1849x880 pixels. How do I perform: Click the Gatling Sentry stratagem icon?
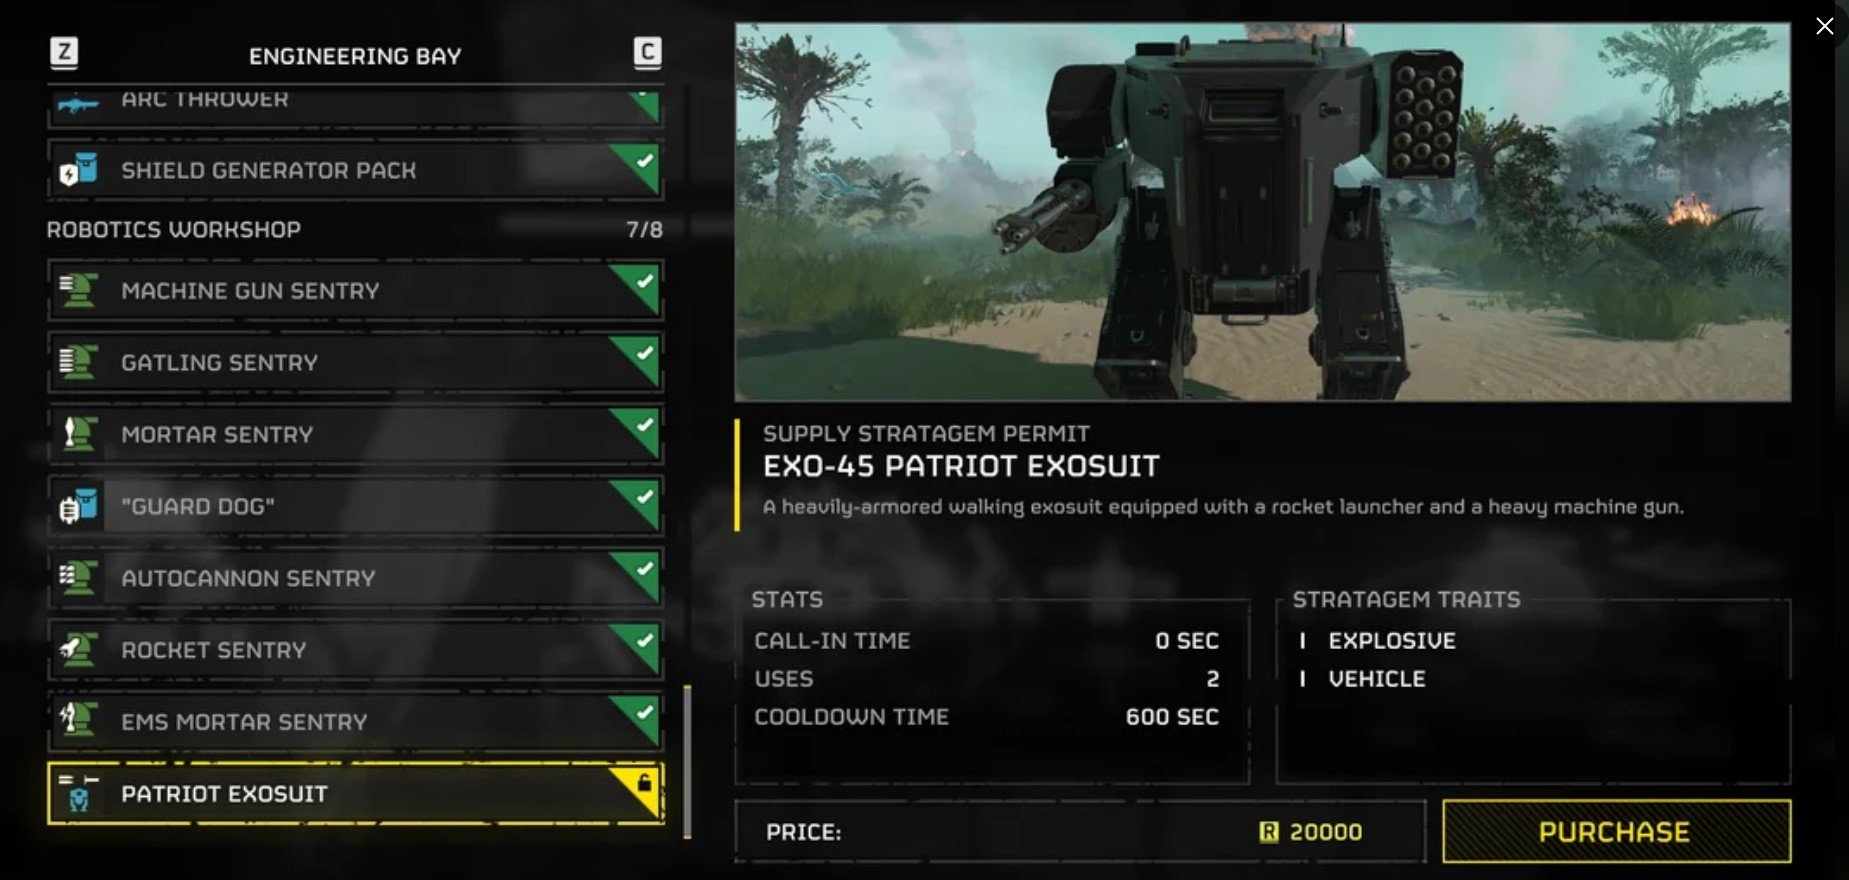[x=78, y=363]
